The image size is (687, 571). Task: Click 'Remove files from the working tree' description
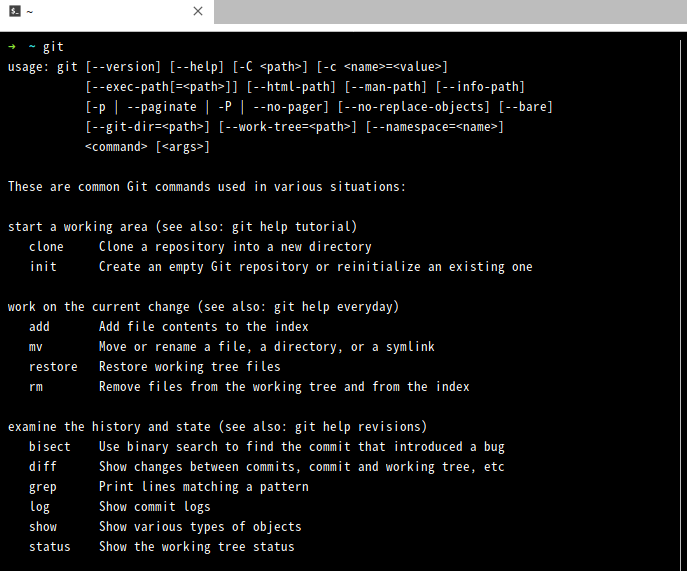tap(284, 387)
